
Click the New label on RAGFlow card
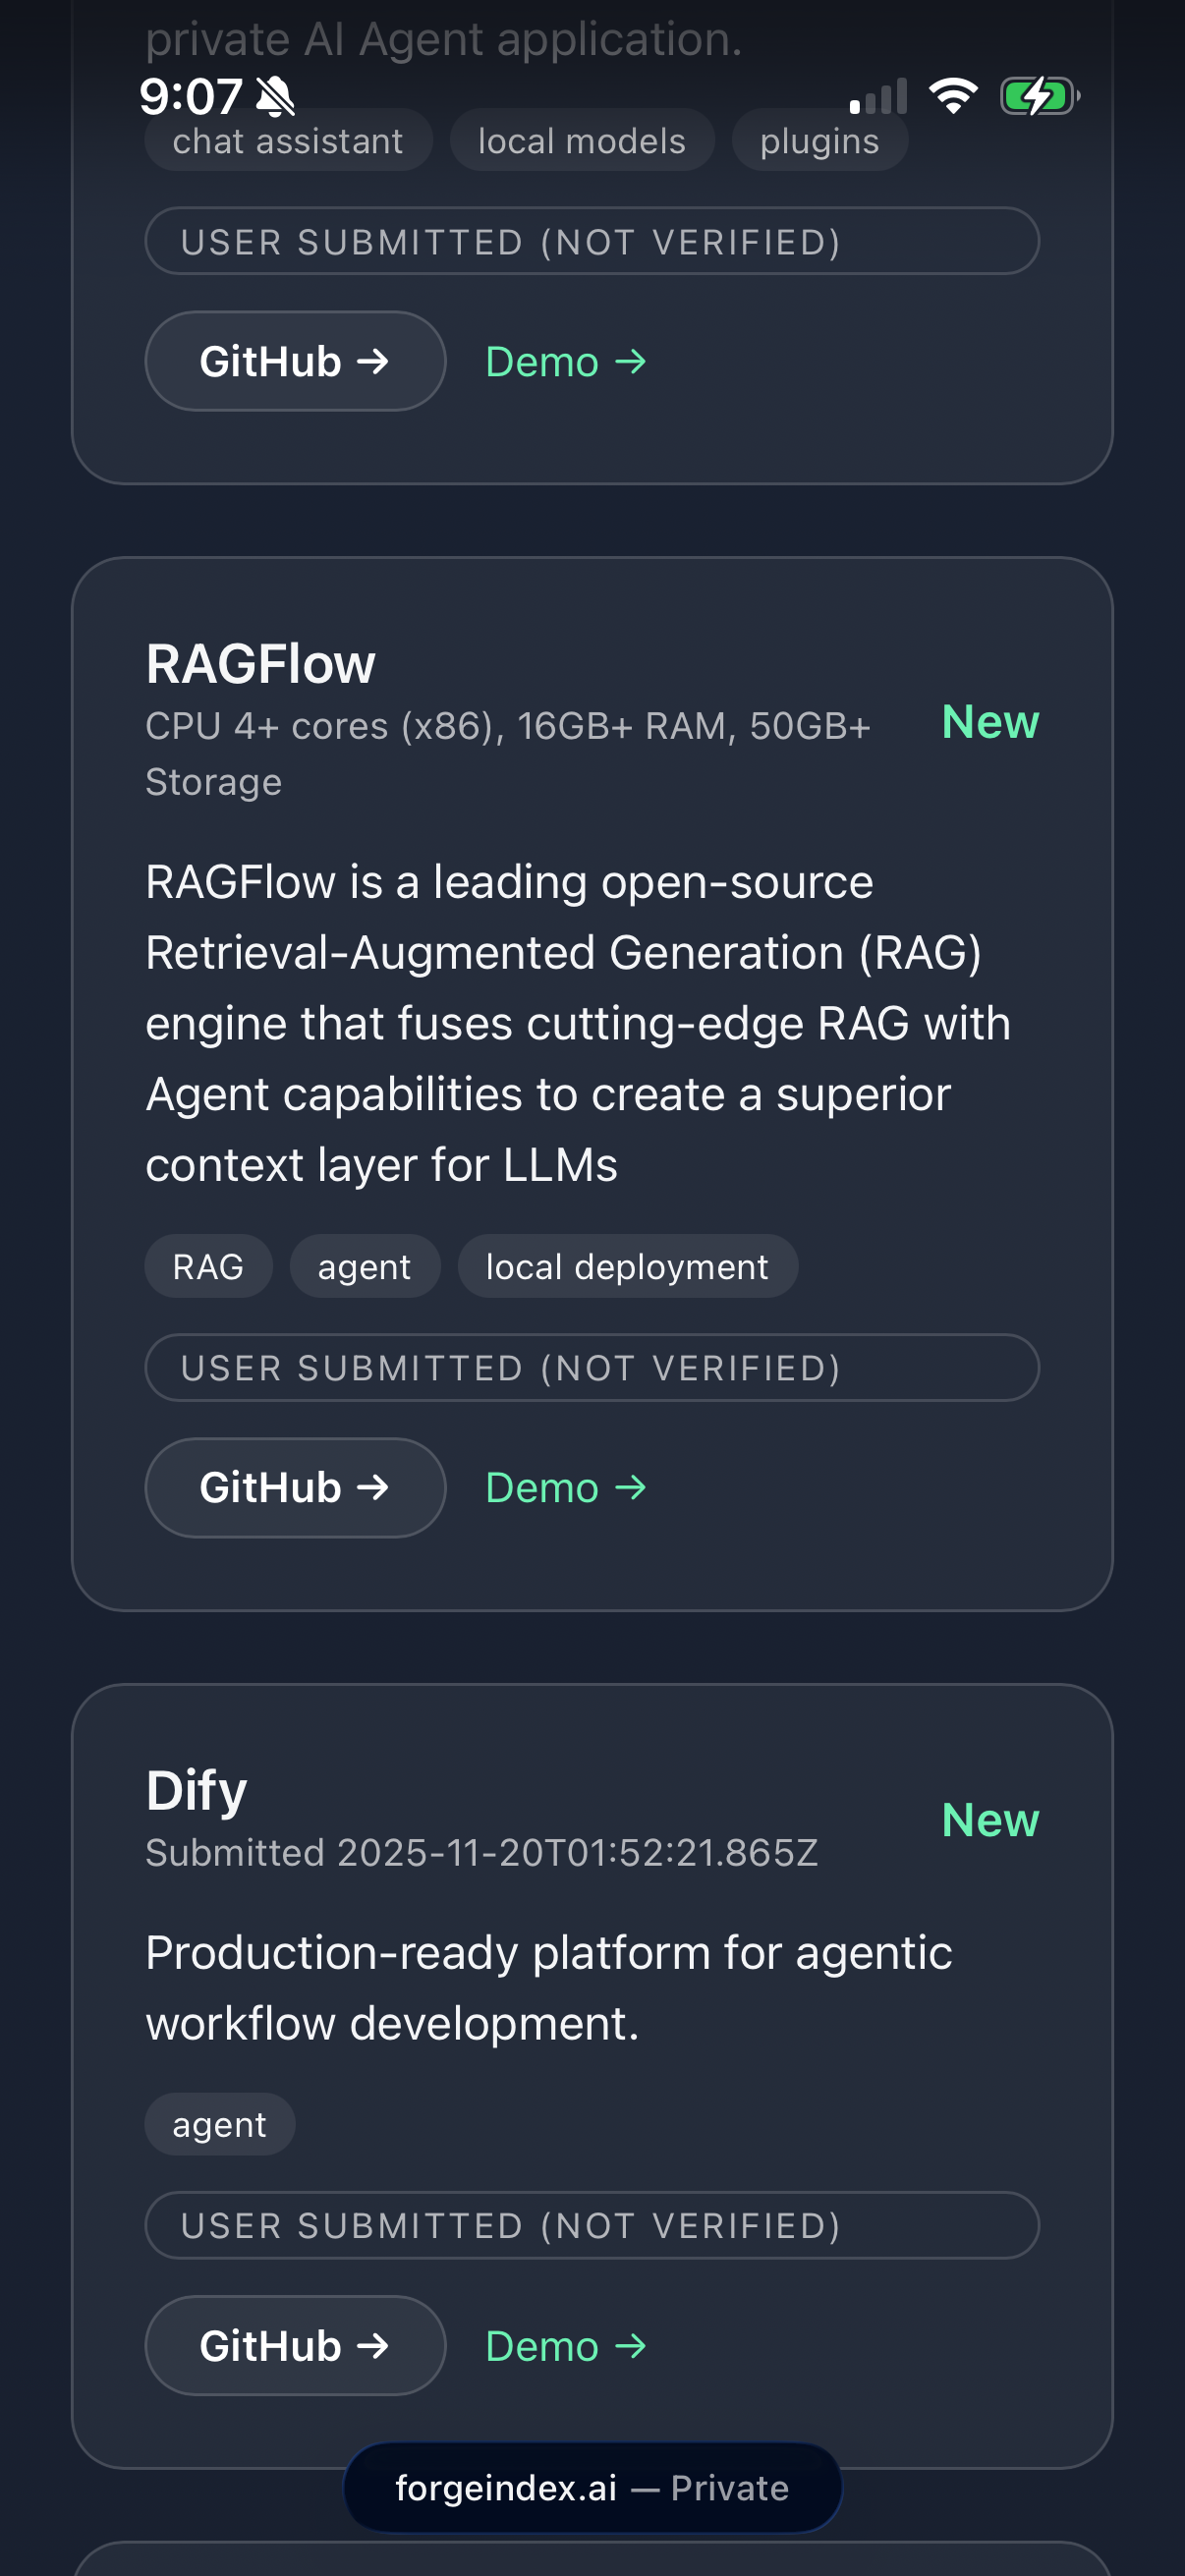989,721
